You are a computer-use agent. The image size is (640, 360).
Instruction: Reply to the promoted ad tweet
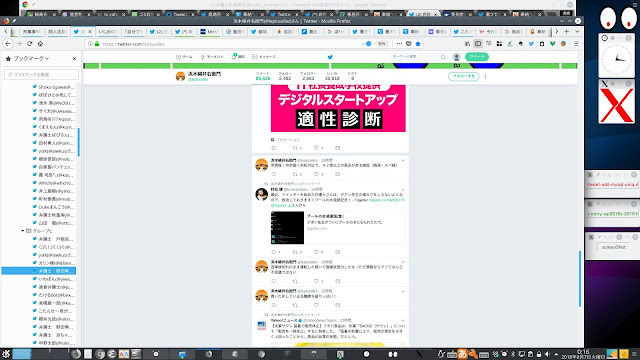pyautogui.click(x=274, y=148)
